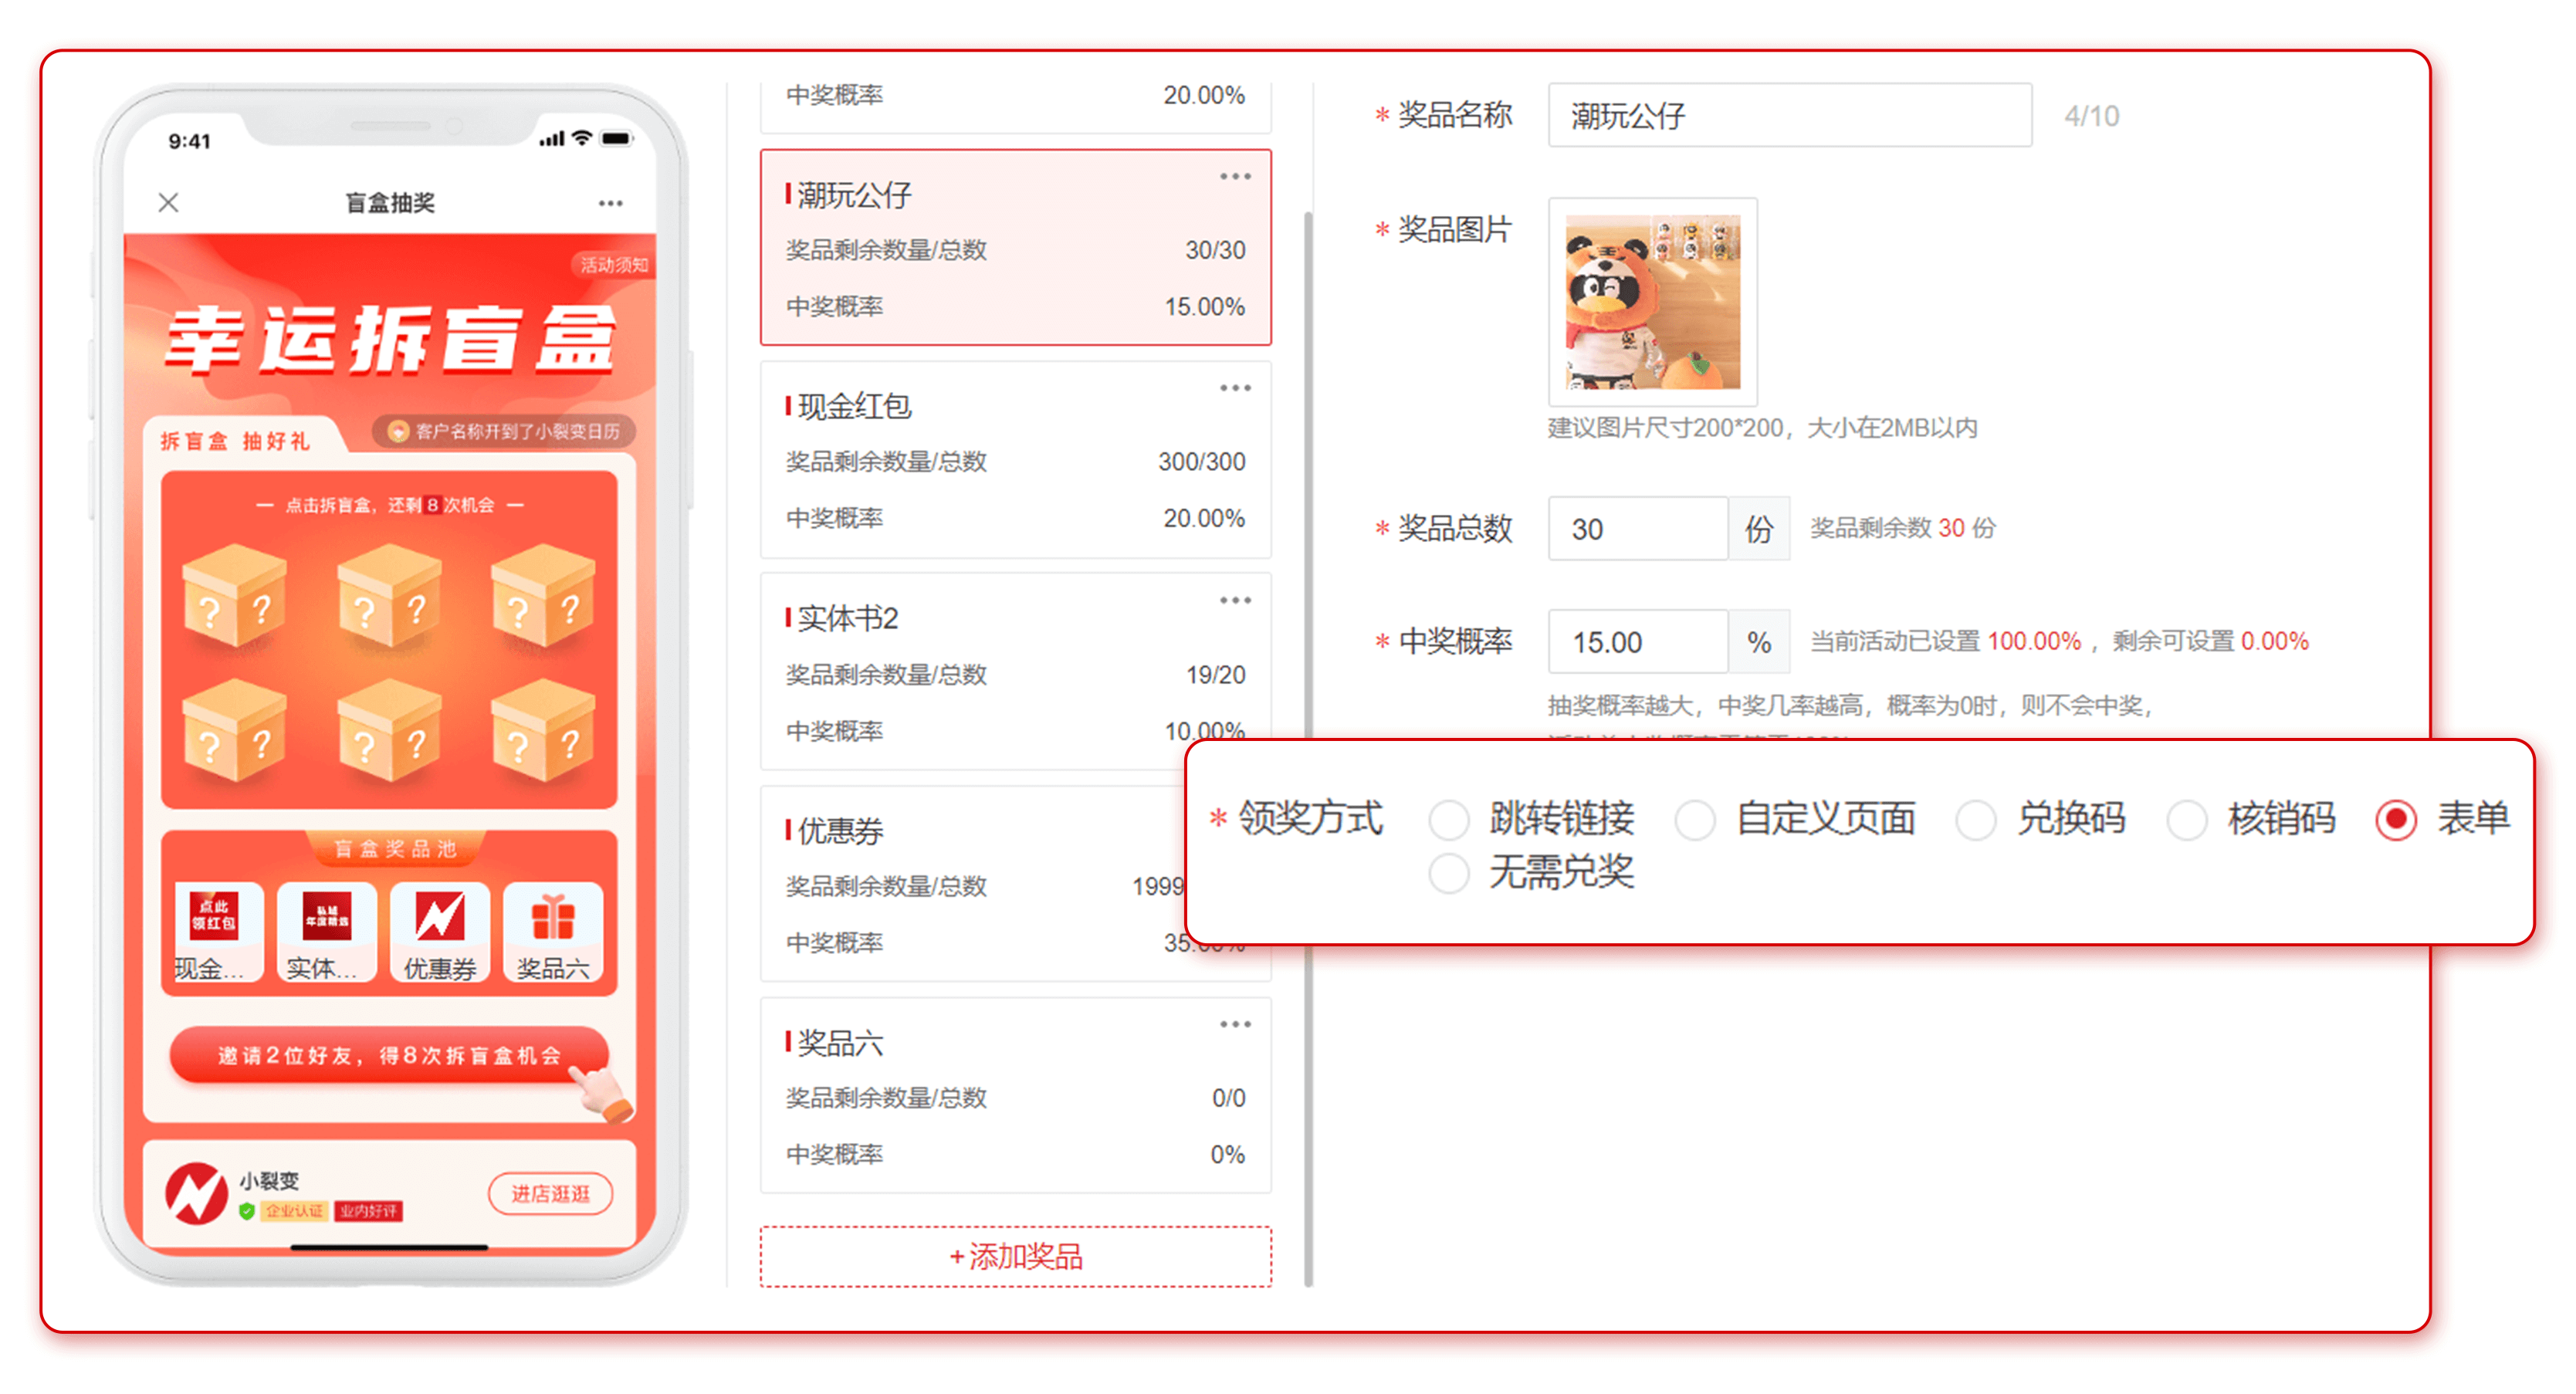Open the 优惠券 card options menu
The image size is (2576, 1394).
1236,813
